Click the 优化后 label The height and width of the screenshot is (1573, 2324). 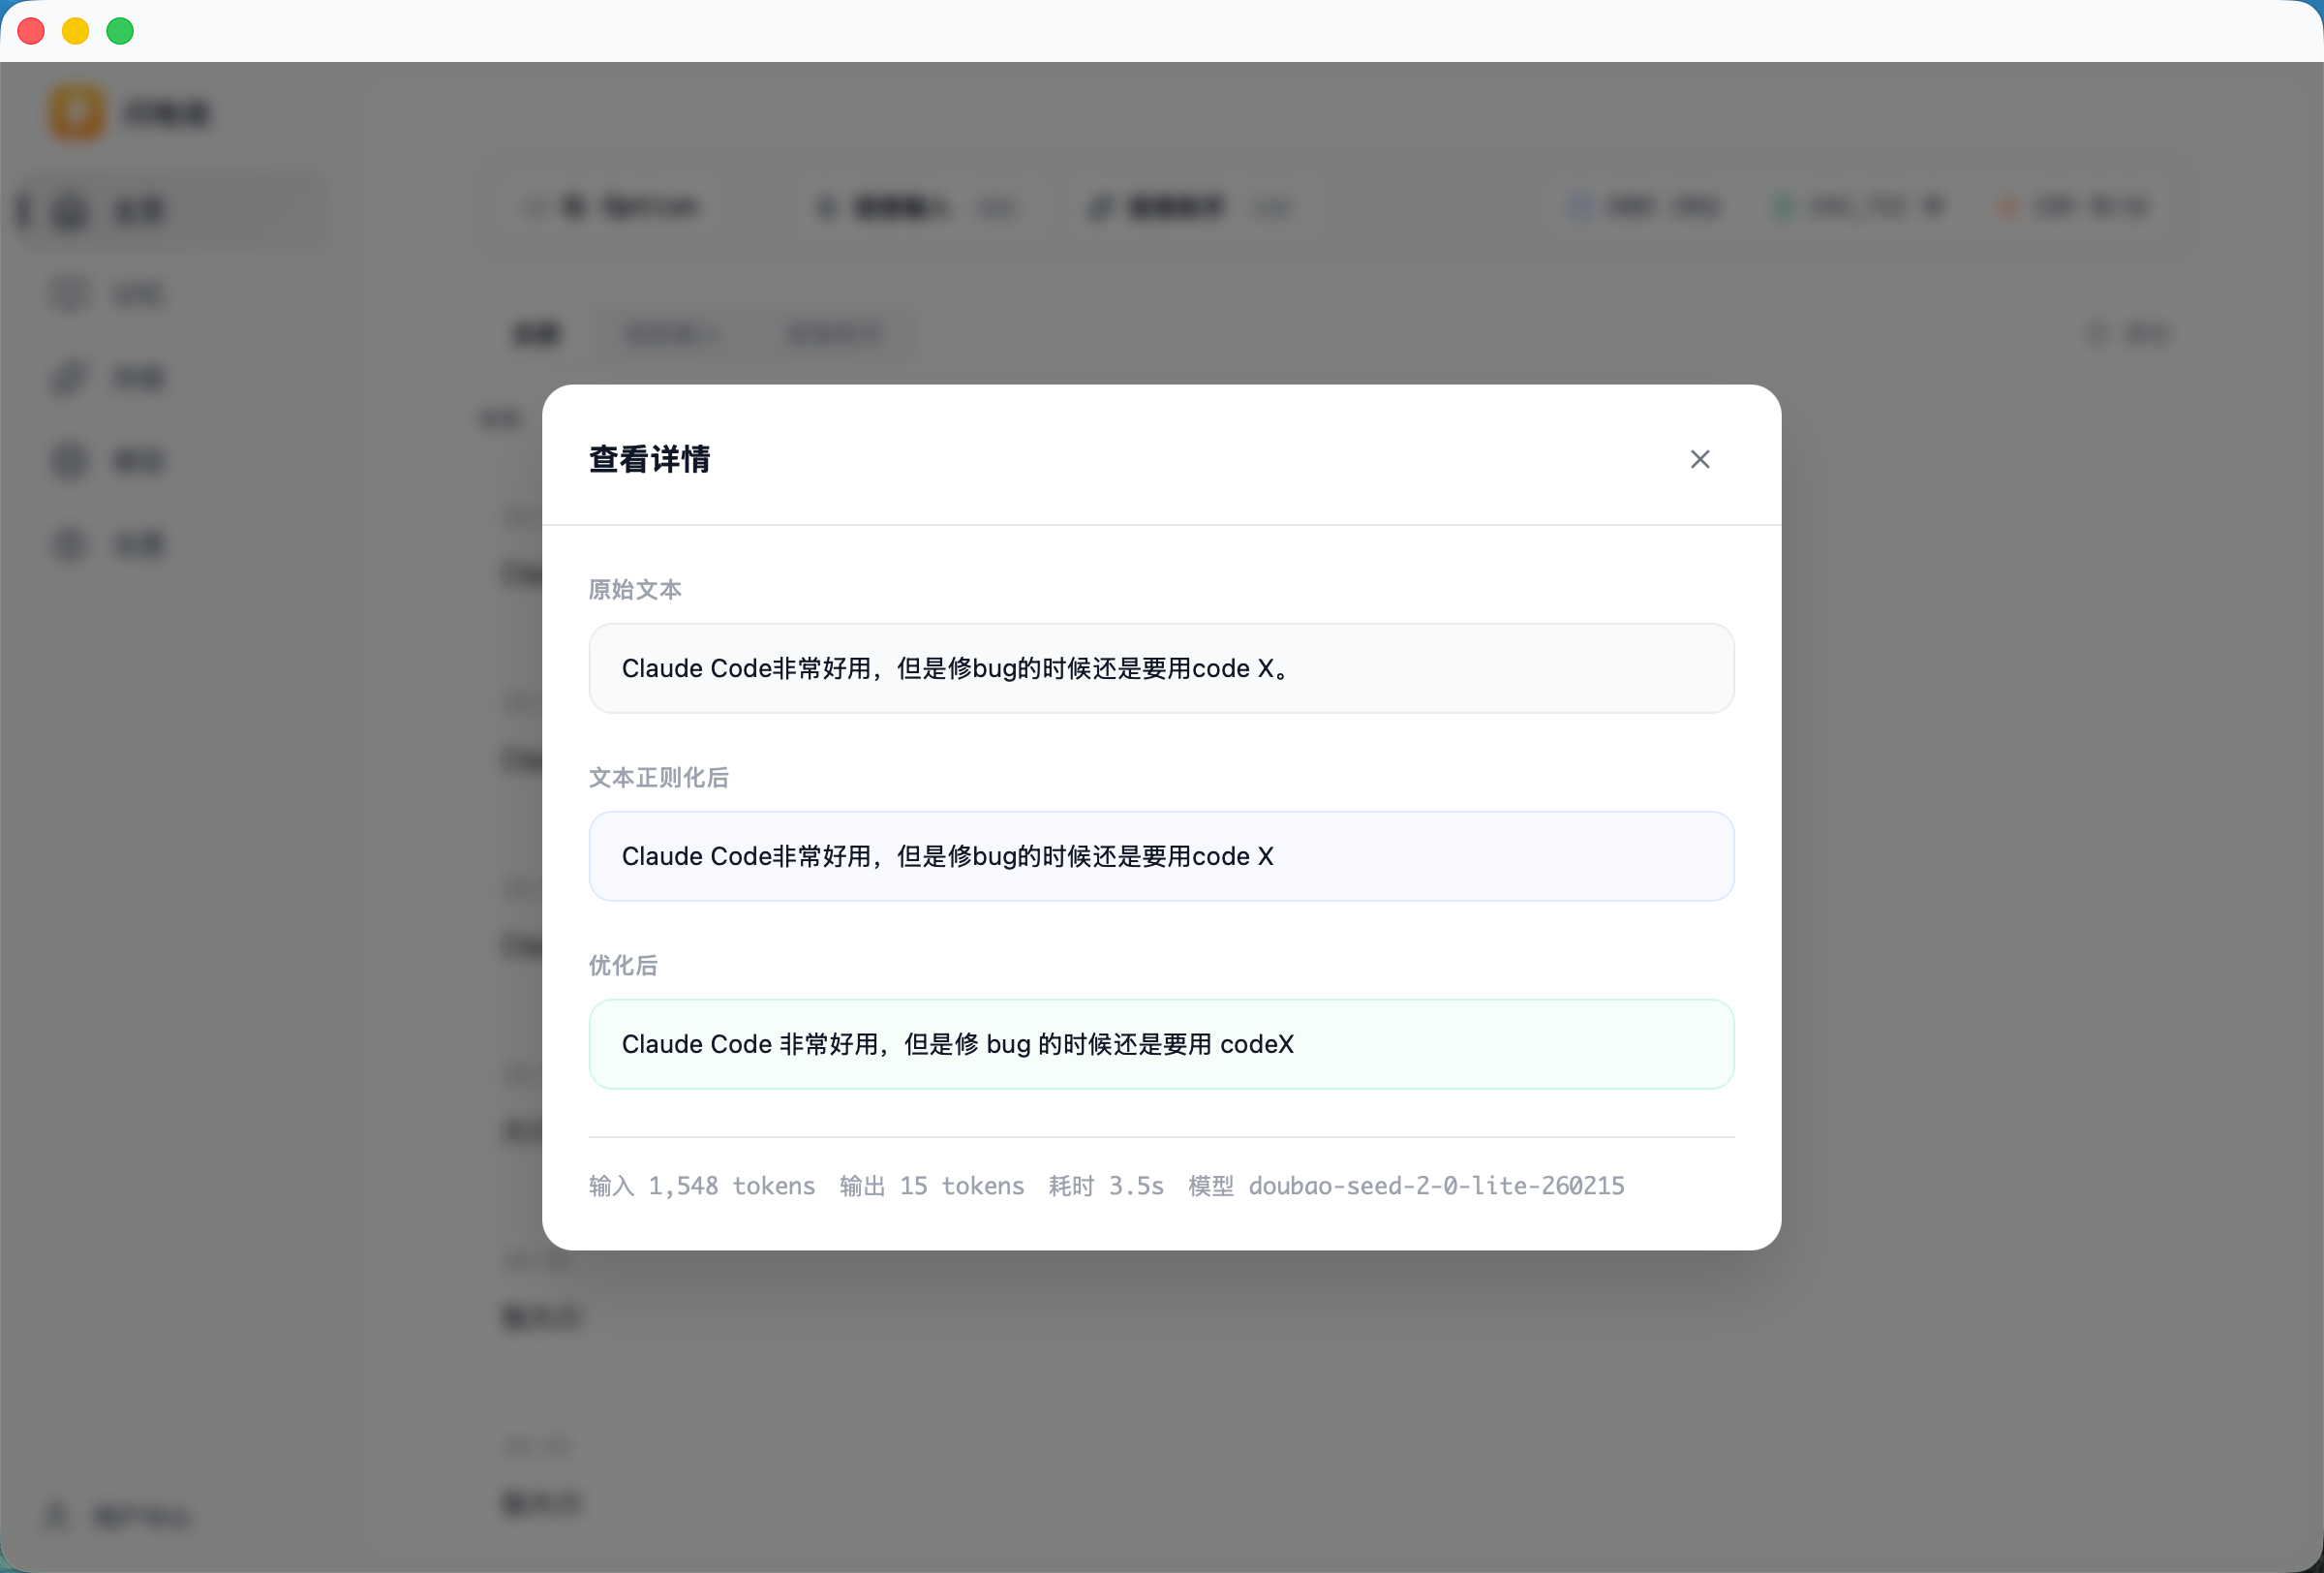pos(624,965)
